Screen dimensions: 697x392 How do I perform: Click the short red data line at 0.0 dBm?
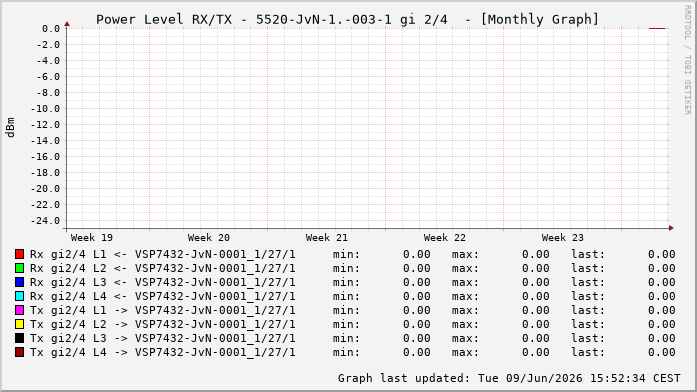point(657,28)
